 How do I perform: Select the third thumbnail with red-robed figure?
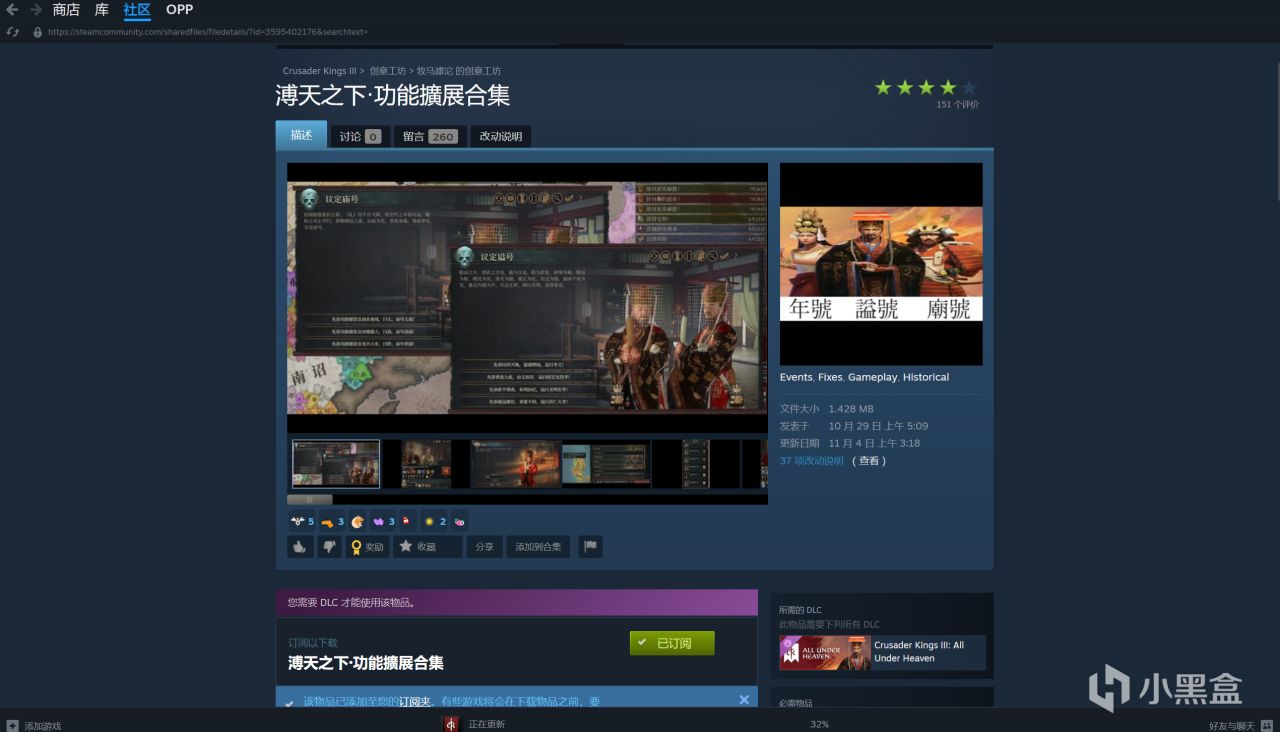coord(516,464)
